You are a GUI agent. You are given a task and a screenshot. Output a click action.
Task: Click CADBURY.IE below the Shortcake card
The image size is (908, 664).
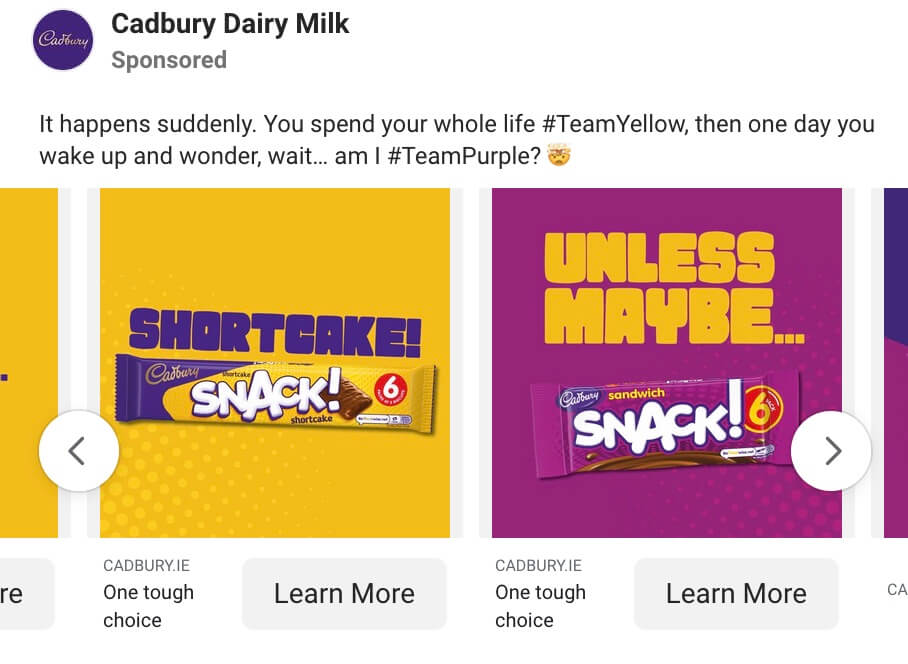coord(141,566)
